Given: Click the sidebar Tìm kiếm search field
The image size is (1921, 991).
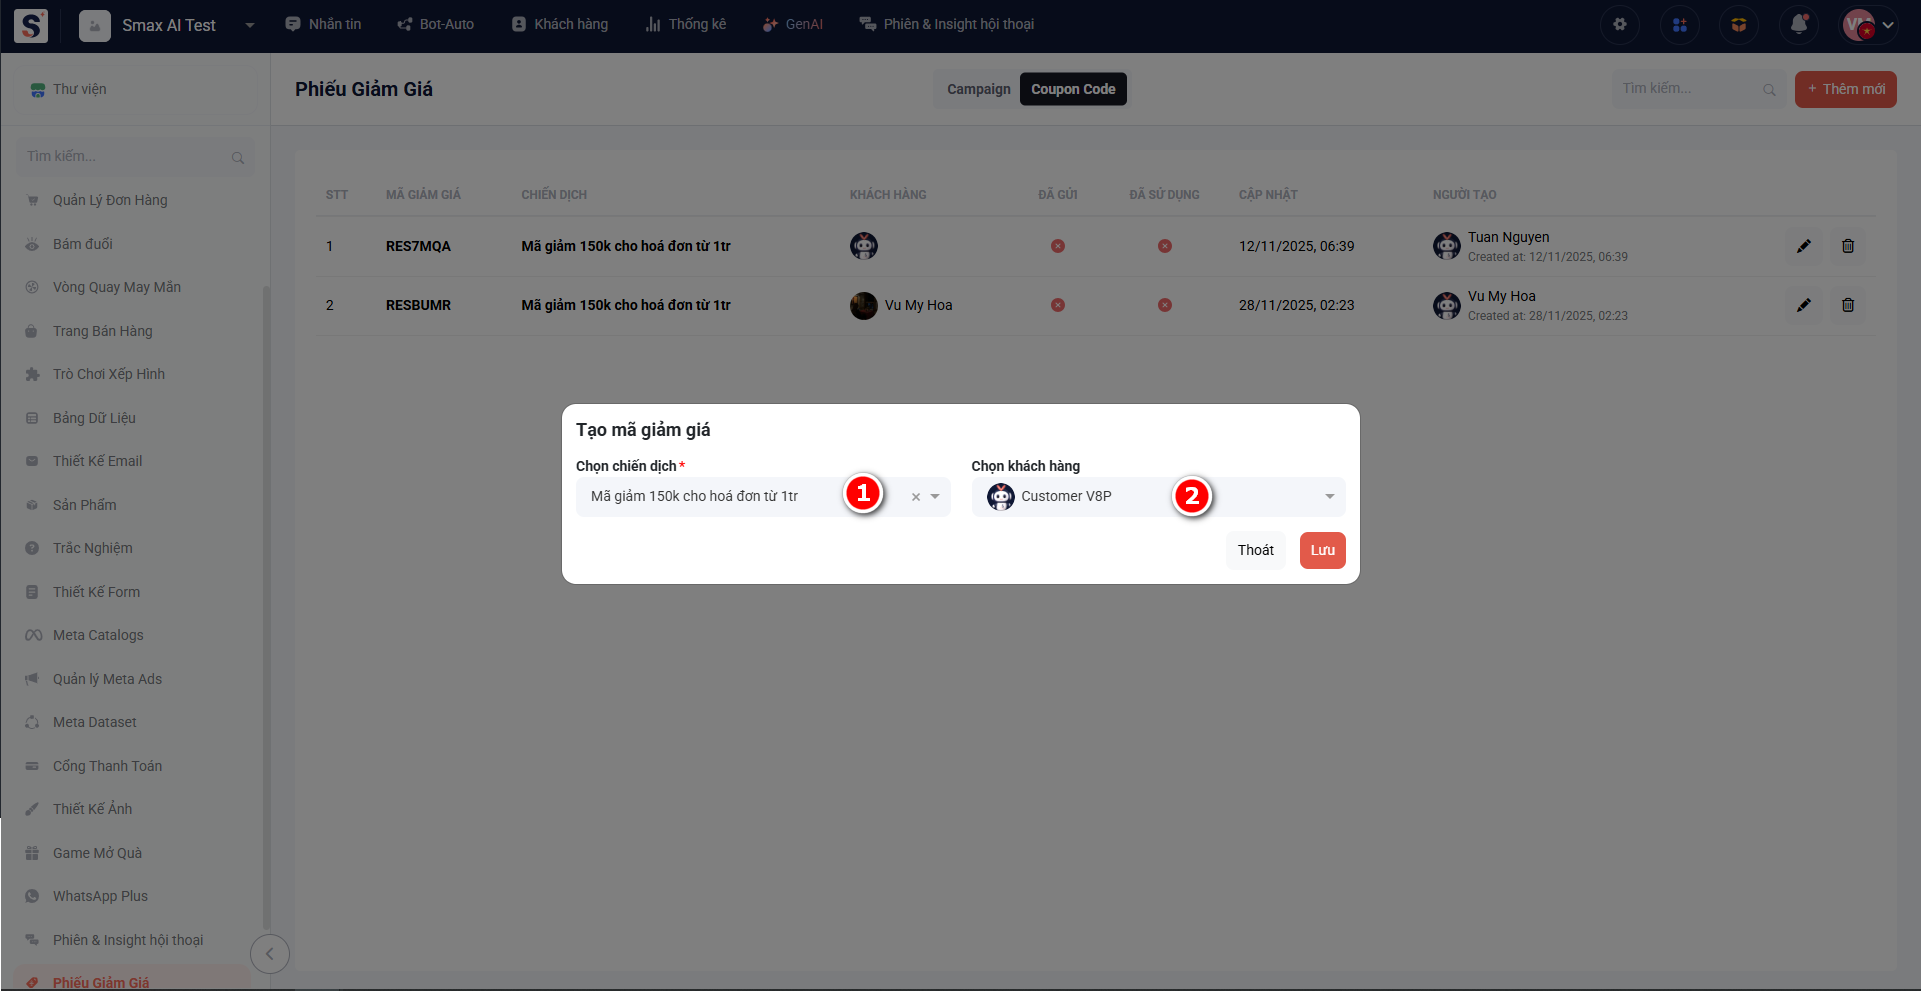Looking at the screenshot, I should [125, 157].
